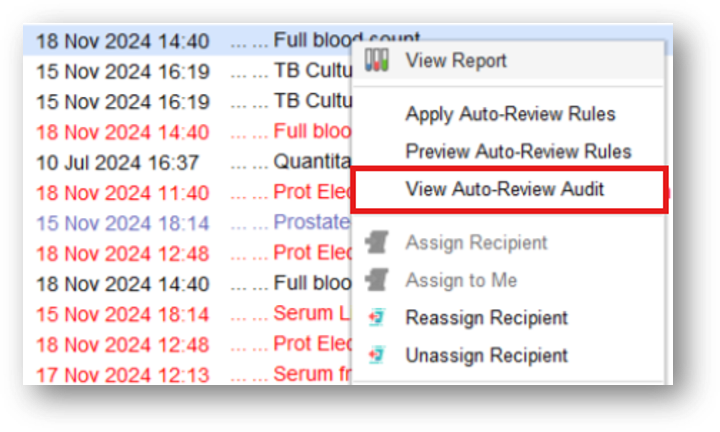Click the Assign Recipient icon
Viewport: 720px width, 432px height.
click(x=377, y=242)
